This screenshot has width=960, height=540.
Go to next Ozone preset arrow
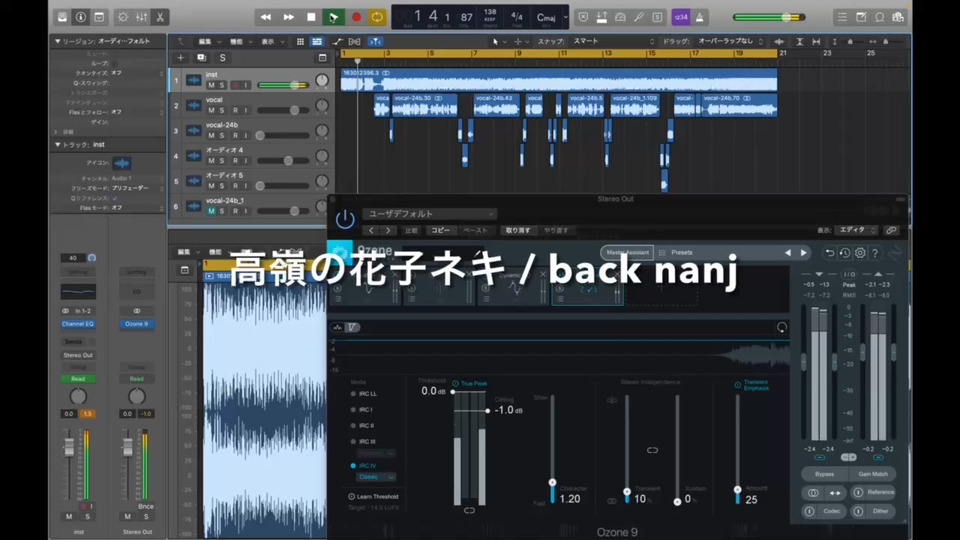click(x=804, y=253)
